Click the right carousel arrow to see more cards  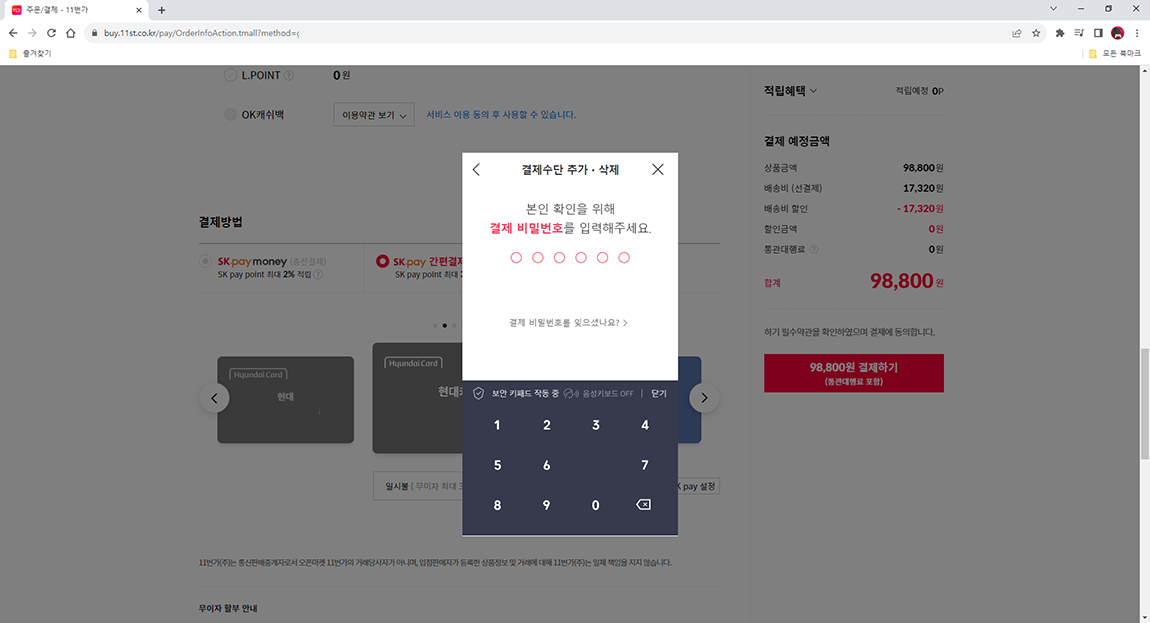point(704,397)
